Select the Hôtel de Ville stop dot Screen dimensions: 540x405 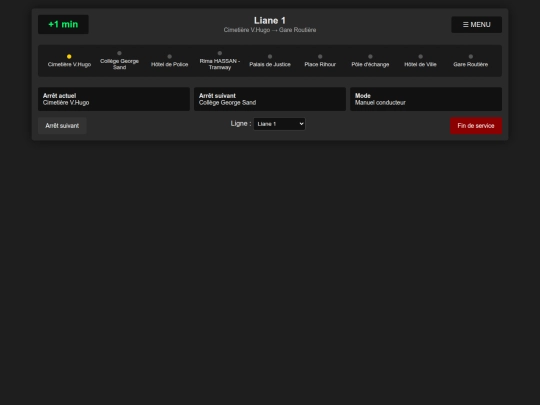pos(420,56)
